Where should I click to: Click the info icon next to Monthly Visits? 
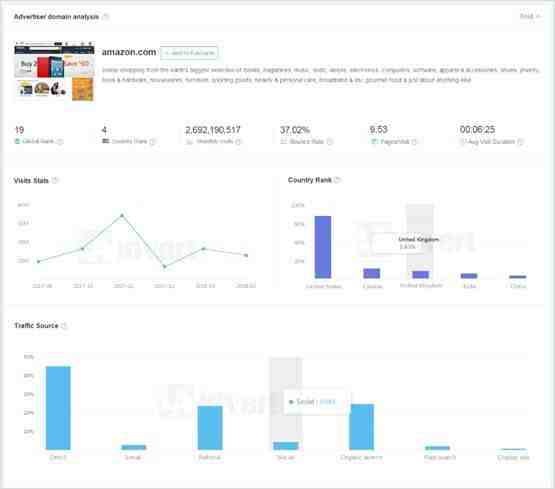[238, 142]
